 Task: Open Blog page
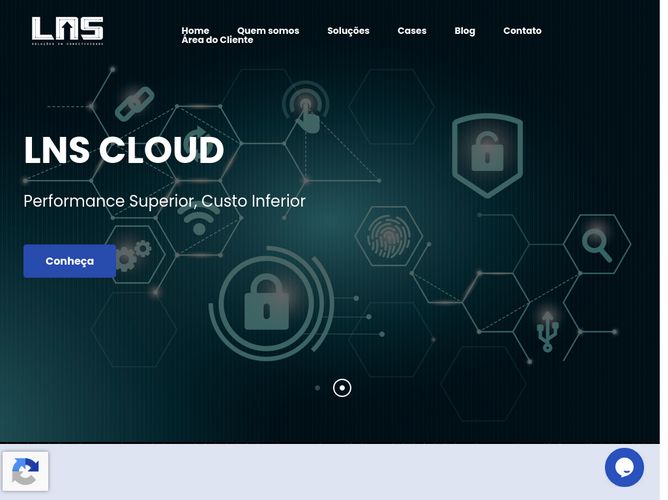(464, 31)
